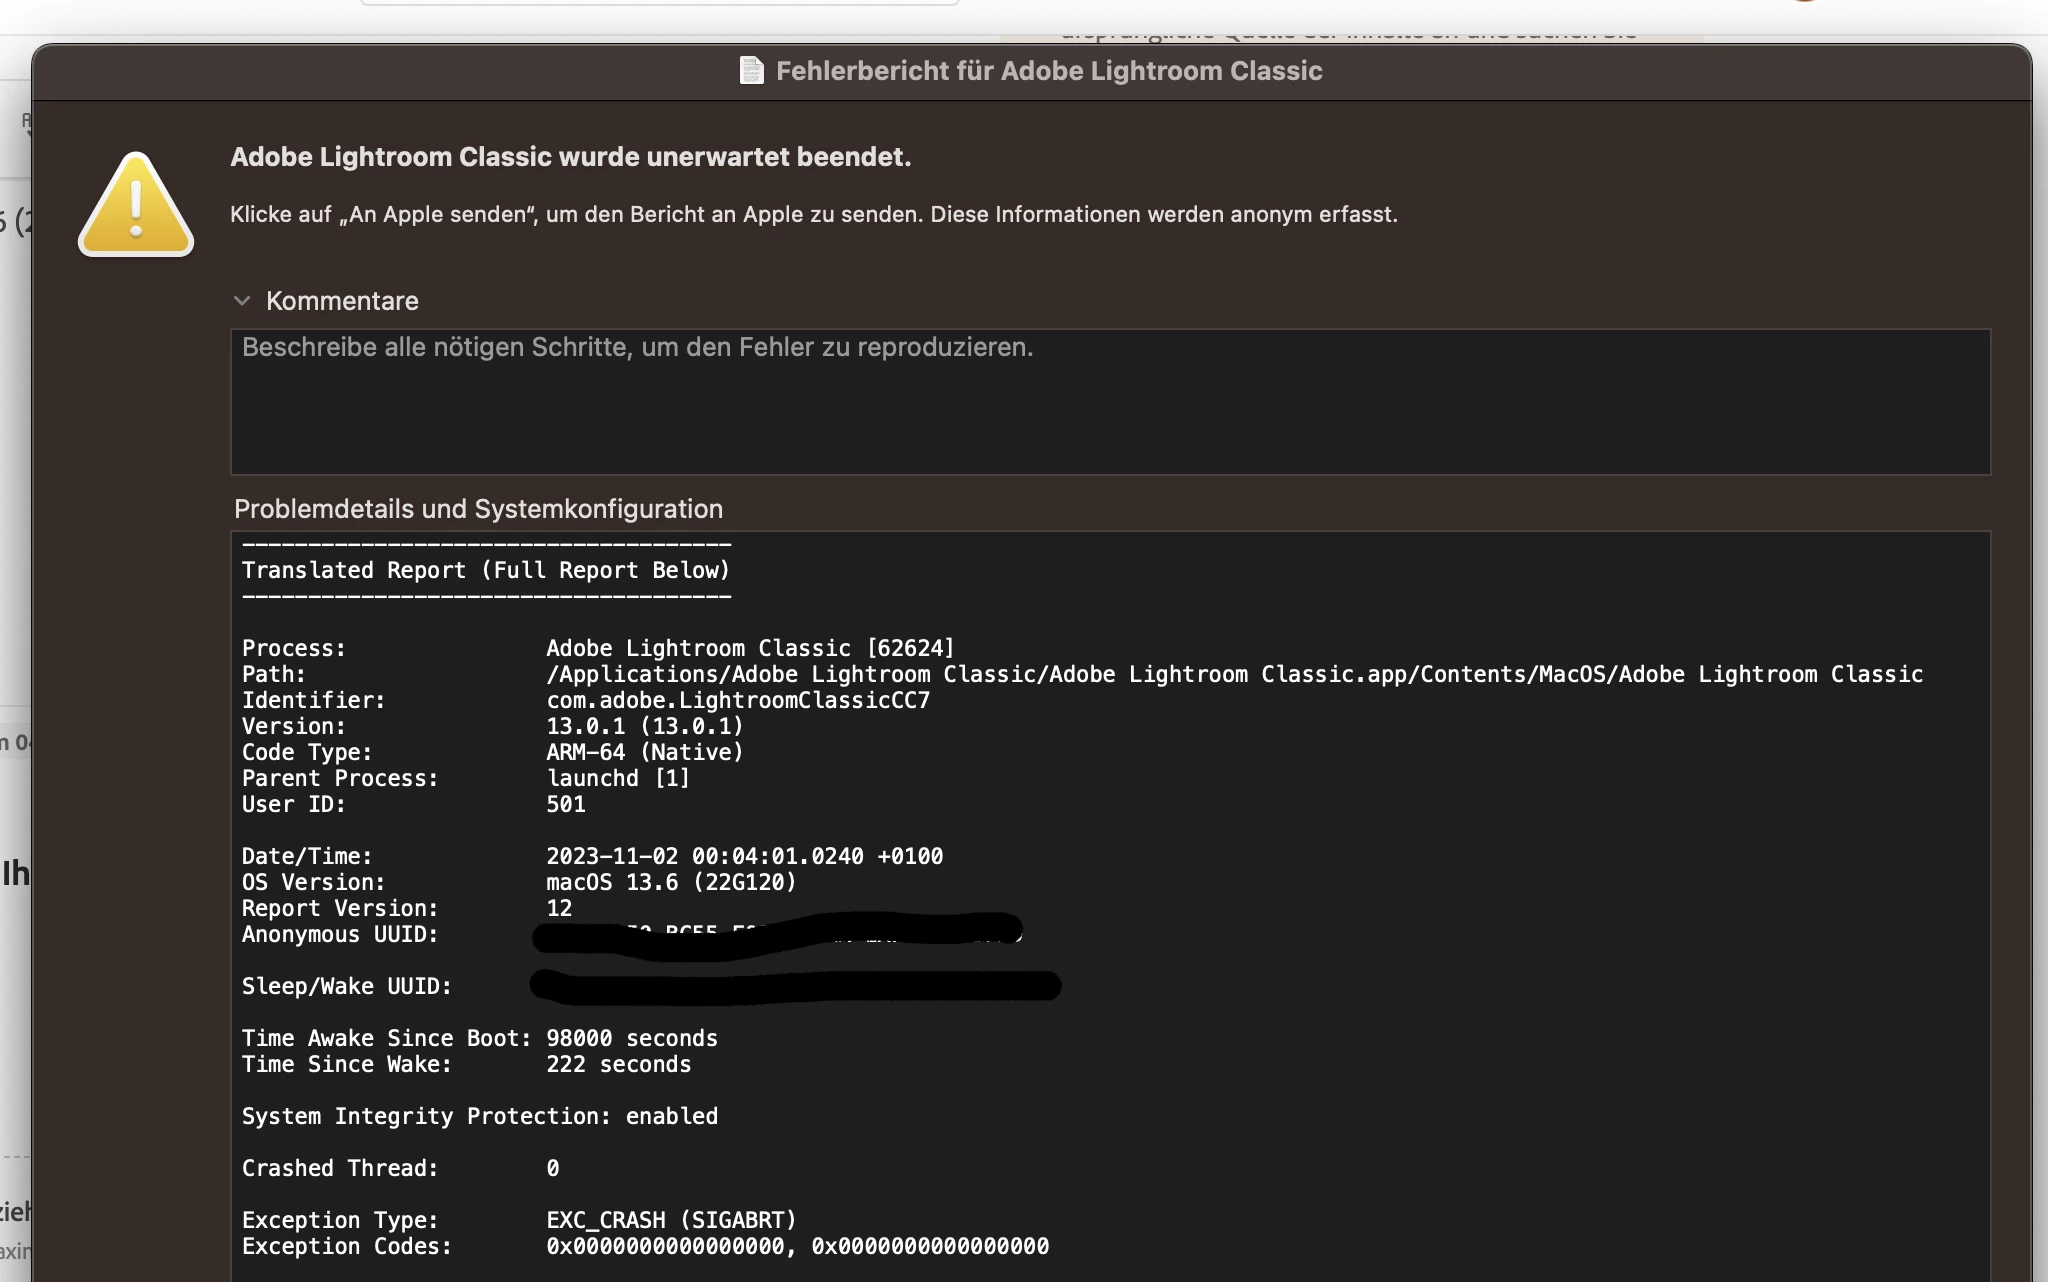
Task: Click the redacted Sleep/Wake UUID value
Action: click(x=795, y=986)
